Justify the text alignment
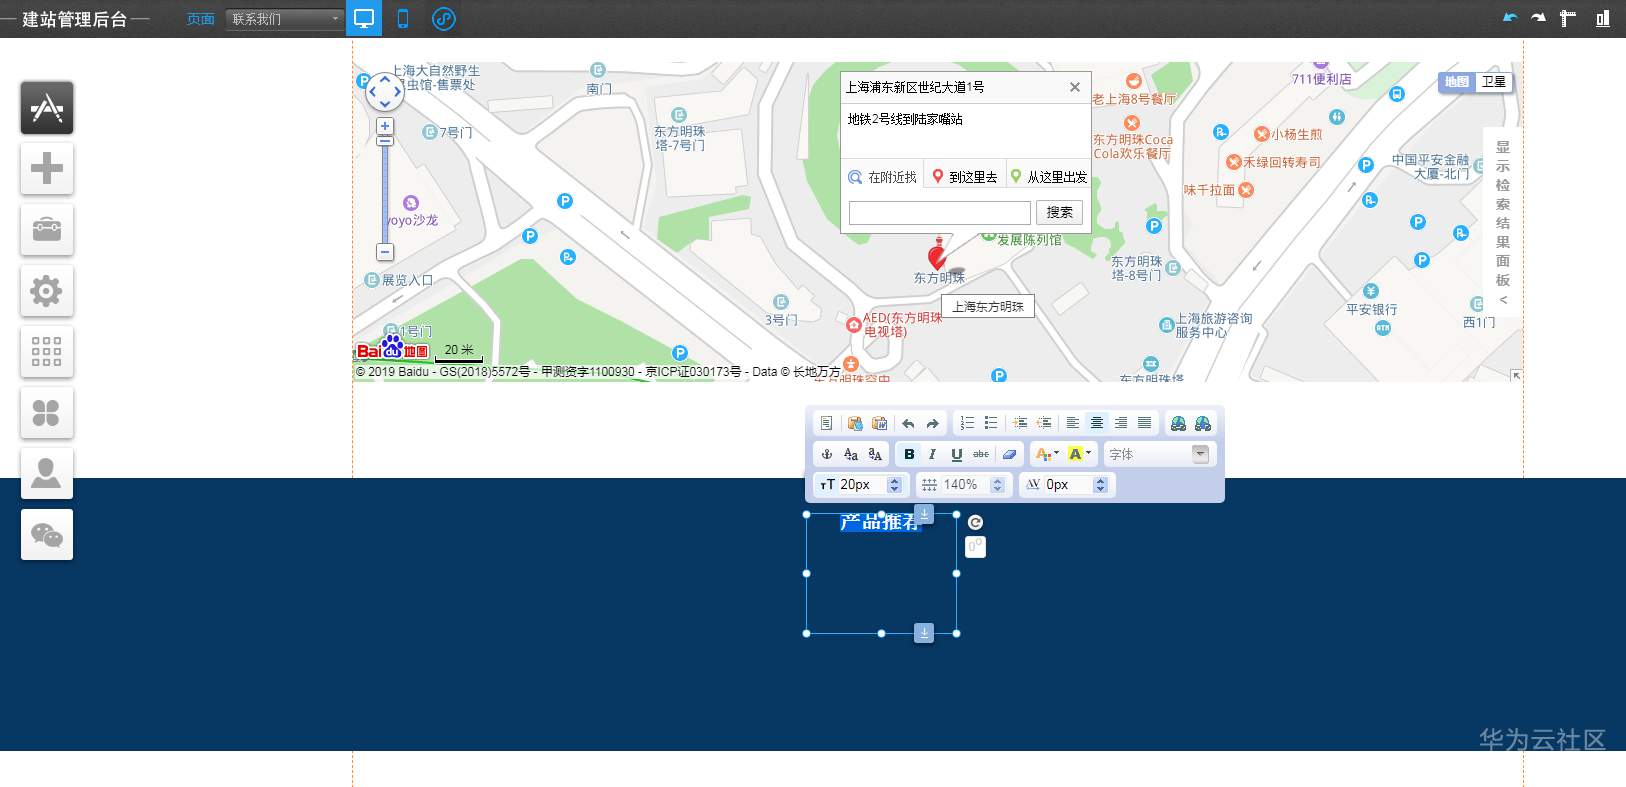 1145,423
